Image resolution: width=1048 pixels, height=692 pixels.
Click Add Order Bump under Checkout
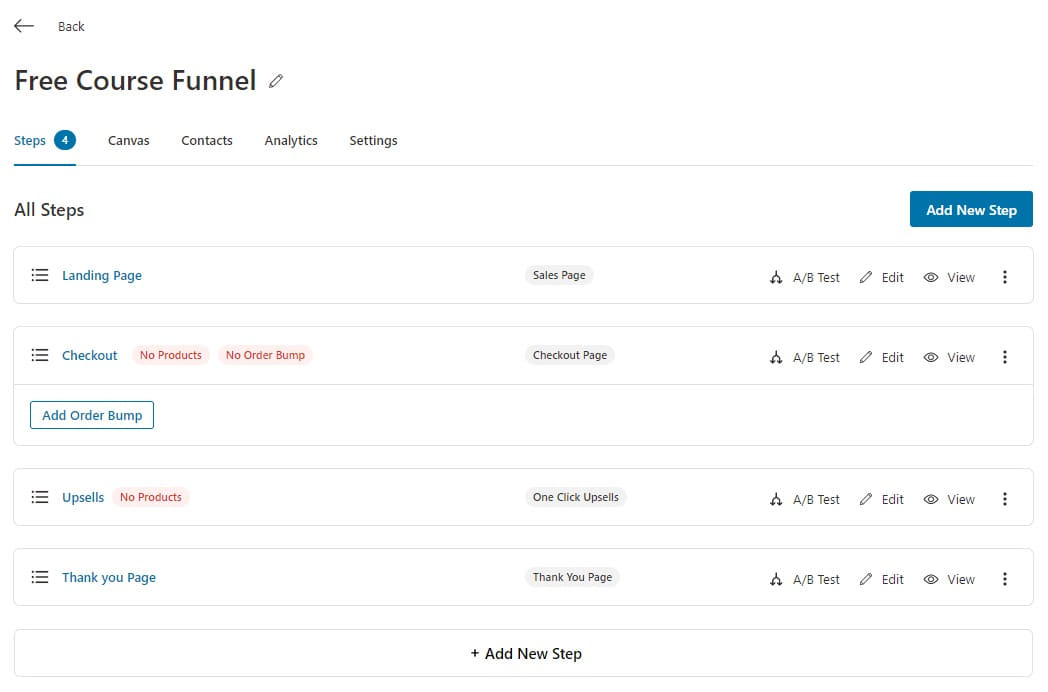coord(91,415)
